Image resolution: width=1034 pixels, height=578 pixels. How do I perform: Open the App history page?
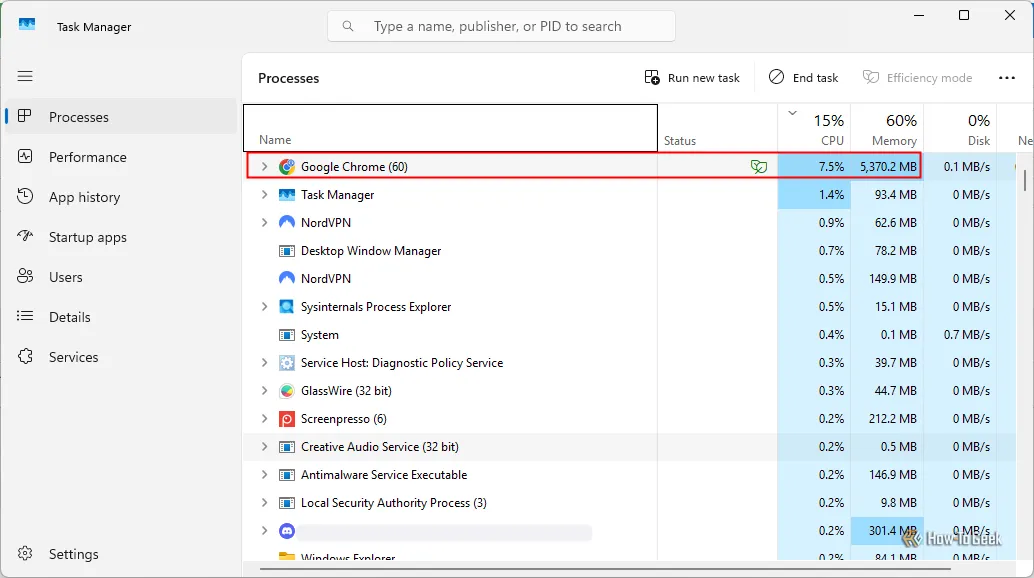click(84, 197)
